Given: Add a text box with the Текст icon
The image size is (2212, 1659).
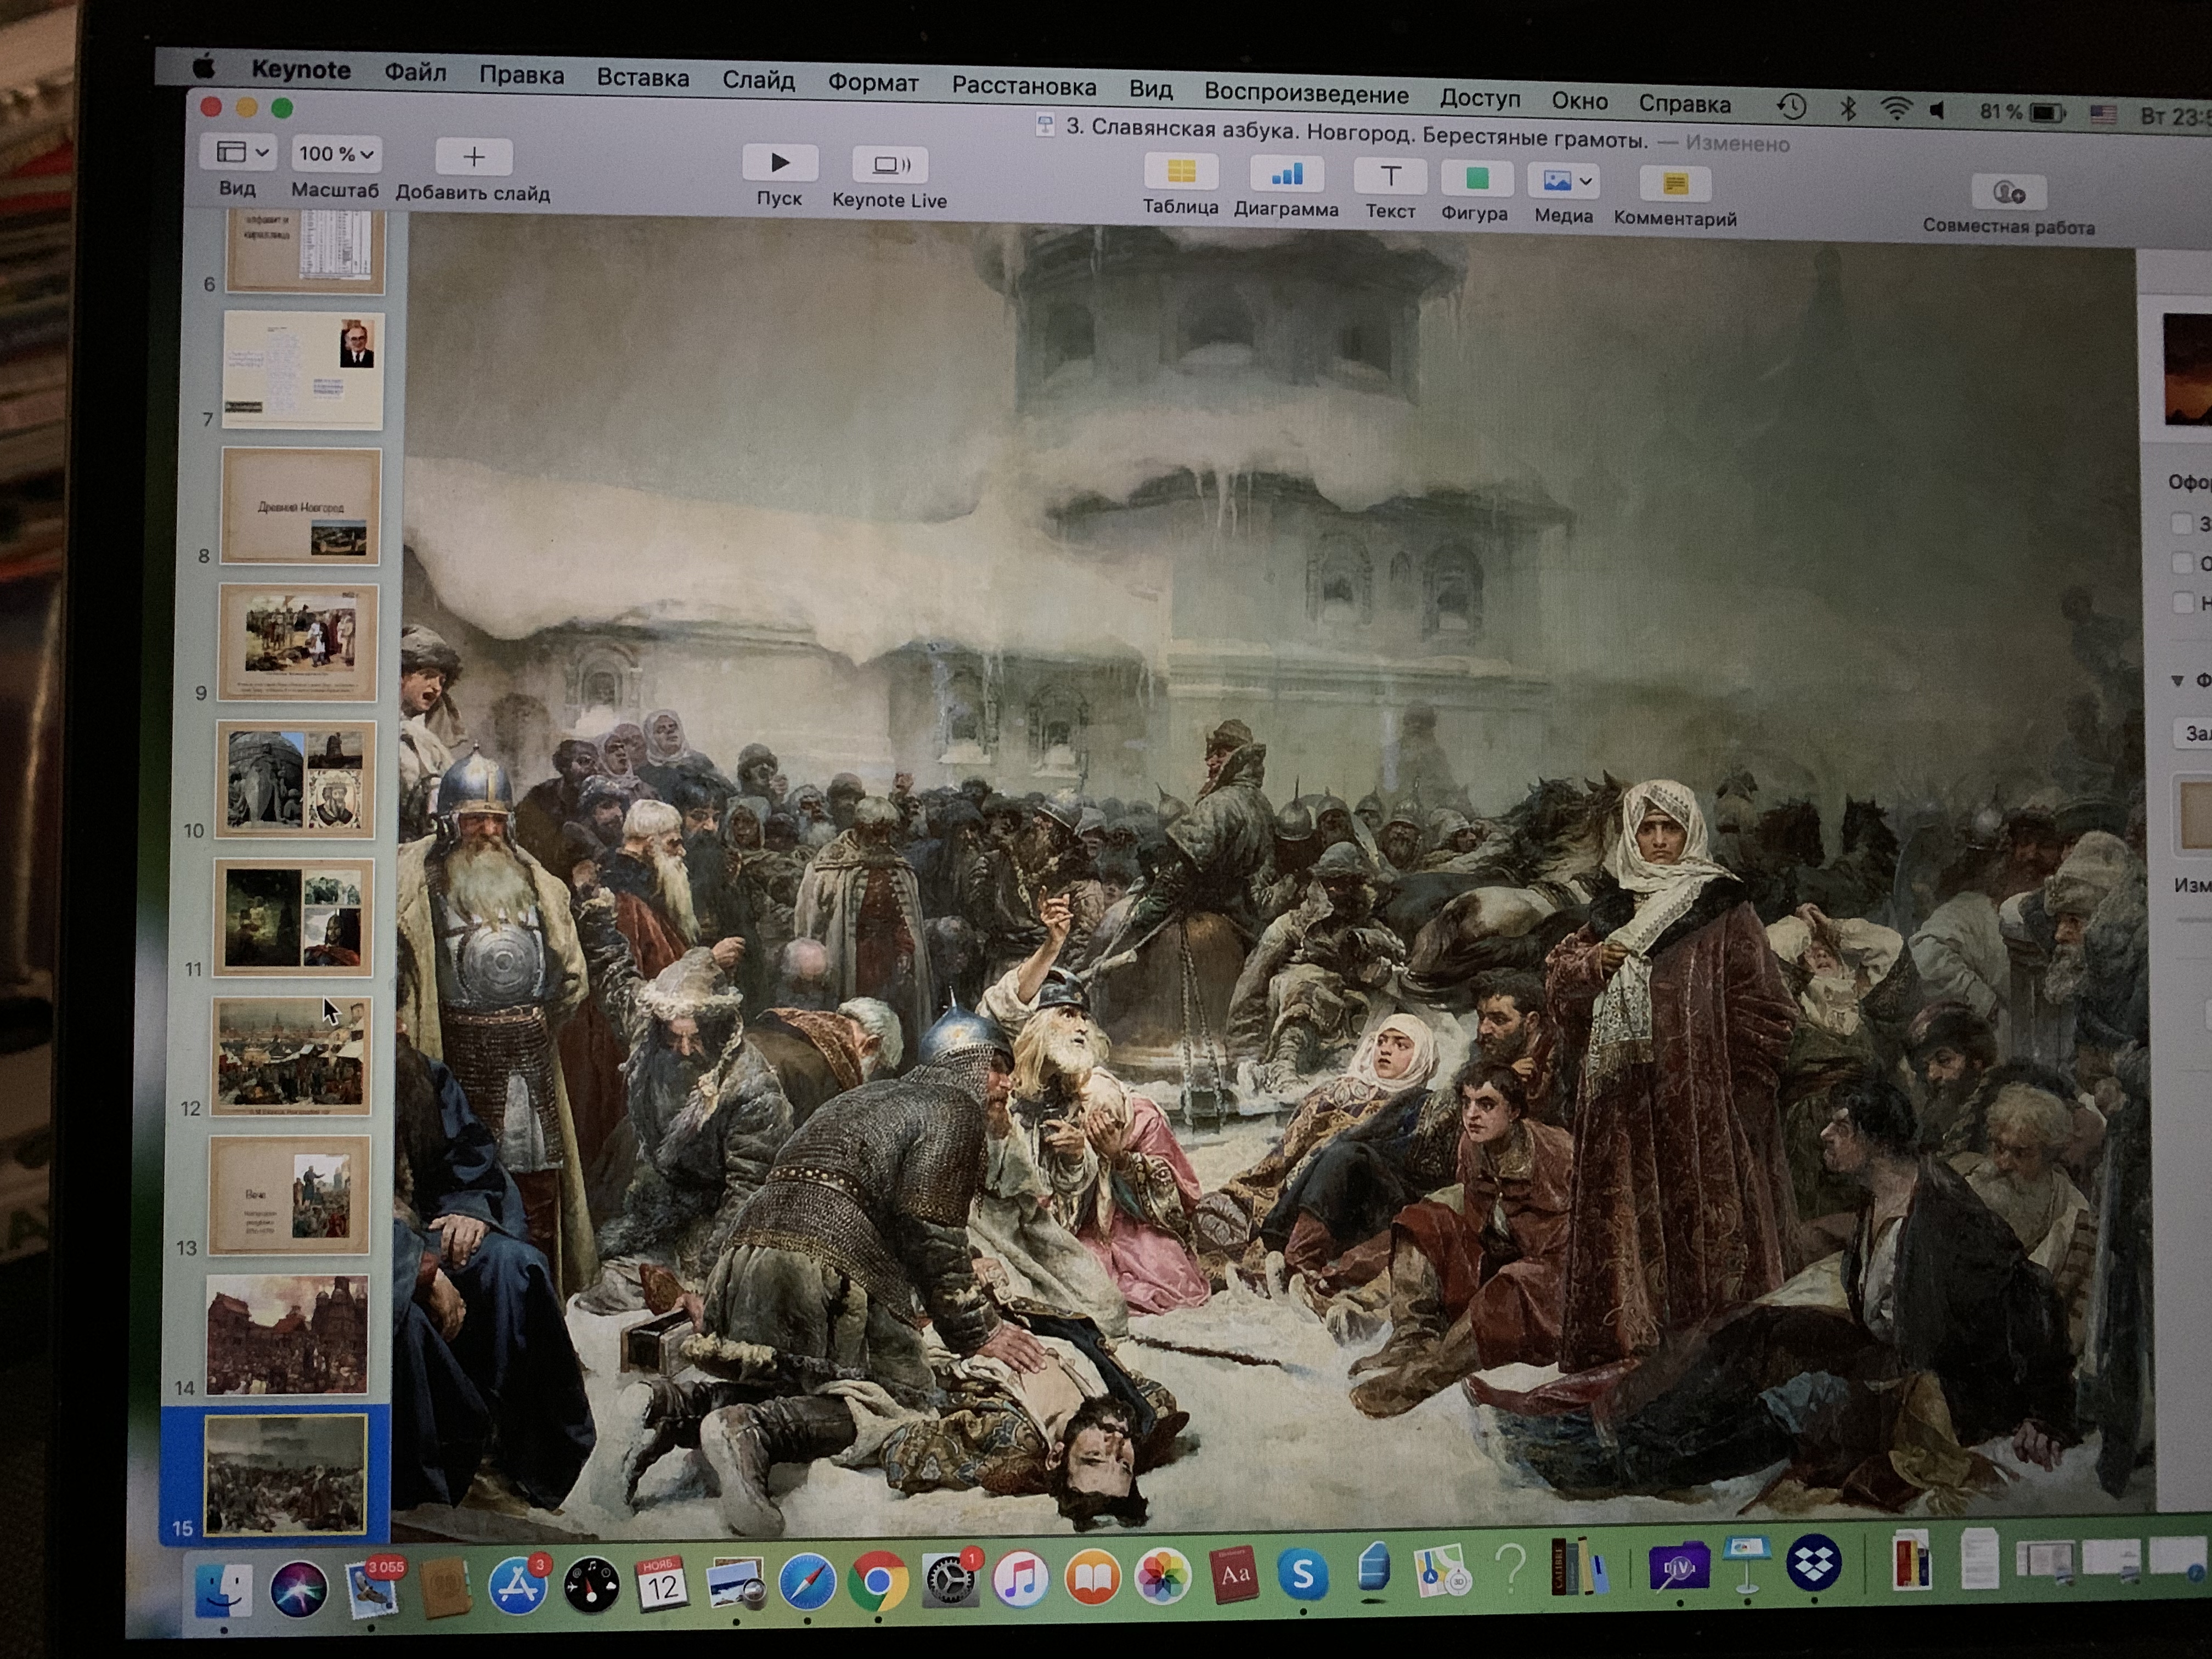Looking at the screenshot, I should (x=1390, y=178).
